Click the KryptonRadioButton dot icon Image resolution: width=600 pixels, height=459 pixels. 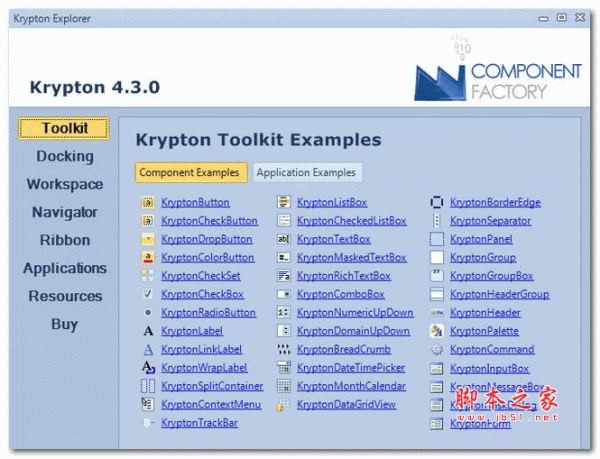click(x=148, y=313)
